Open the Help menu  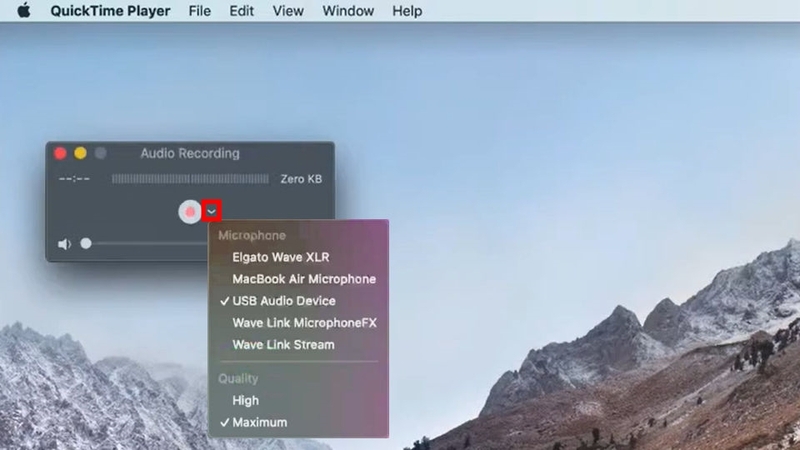click(x=407, y=11)
